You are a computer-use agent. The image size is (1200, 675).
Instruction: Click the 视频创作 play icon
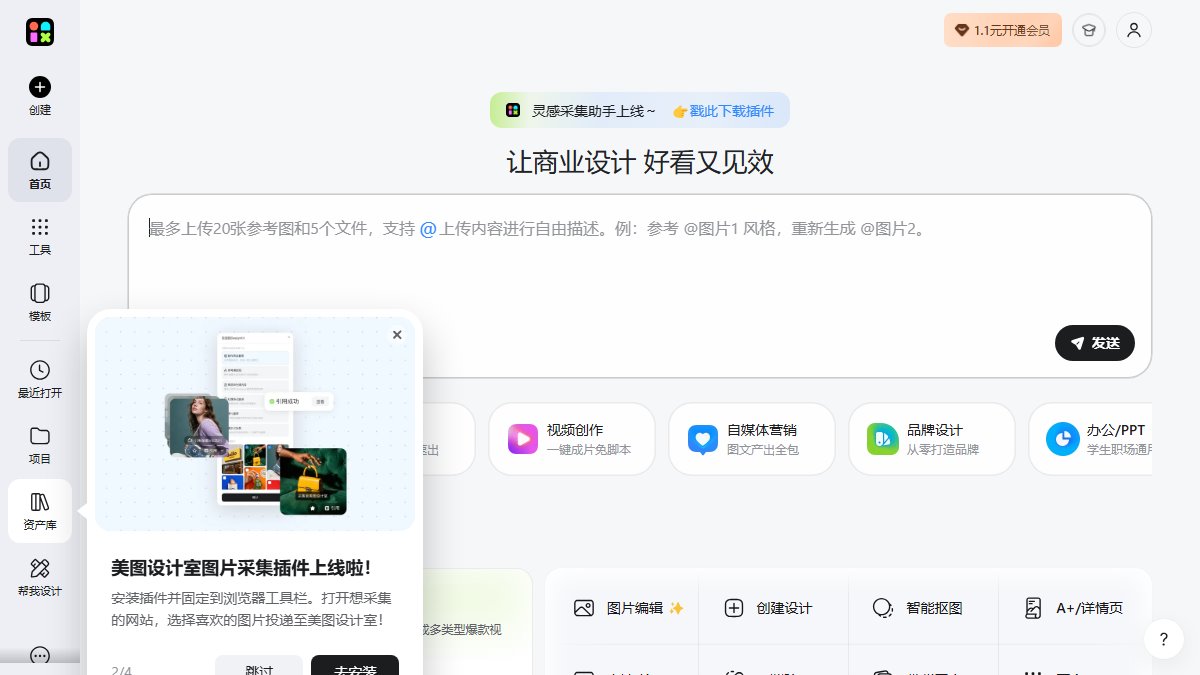523,439
